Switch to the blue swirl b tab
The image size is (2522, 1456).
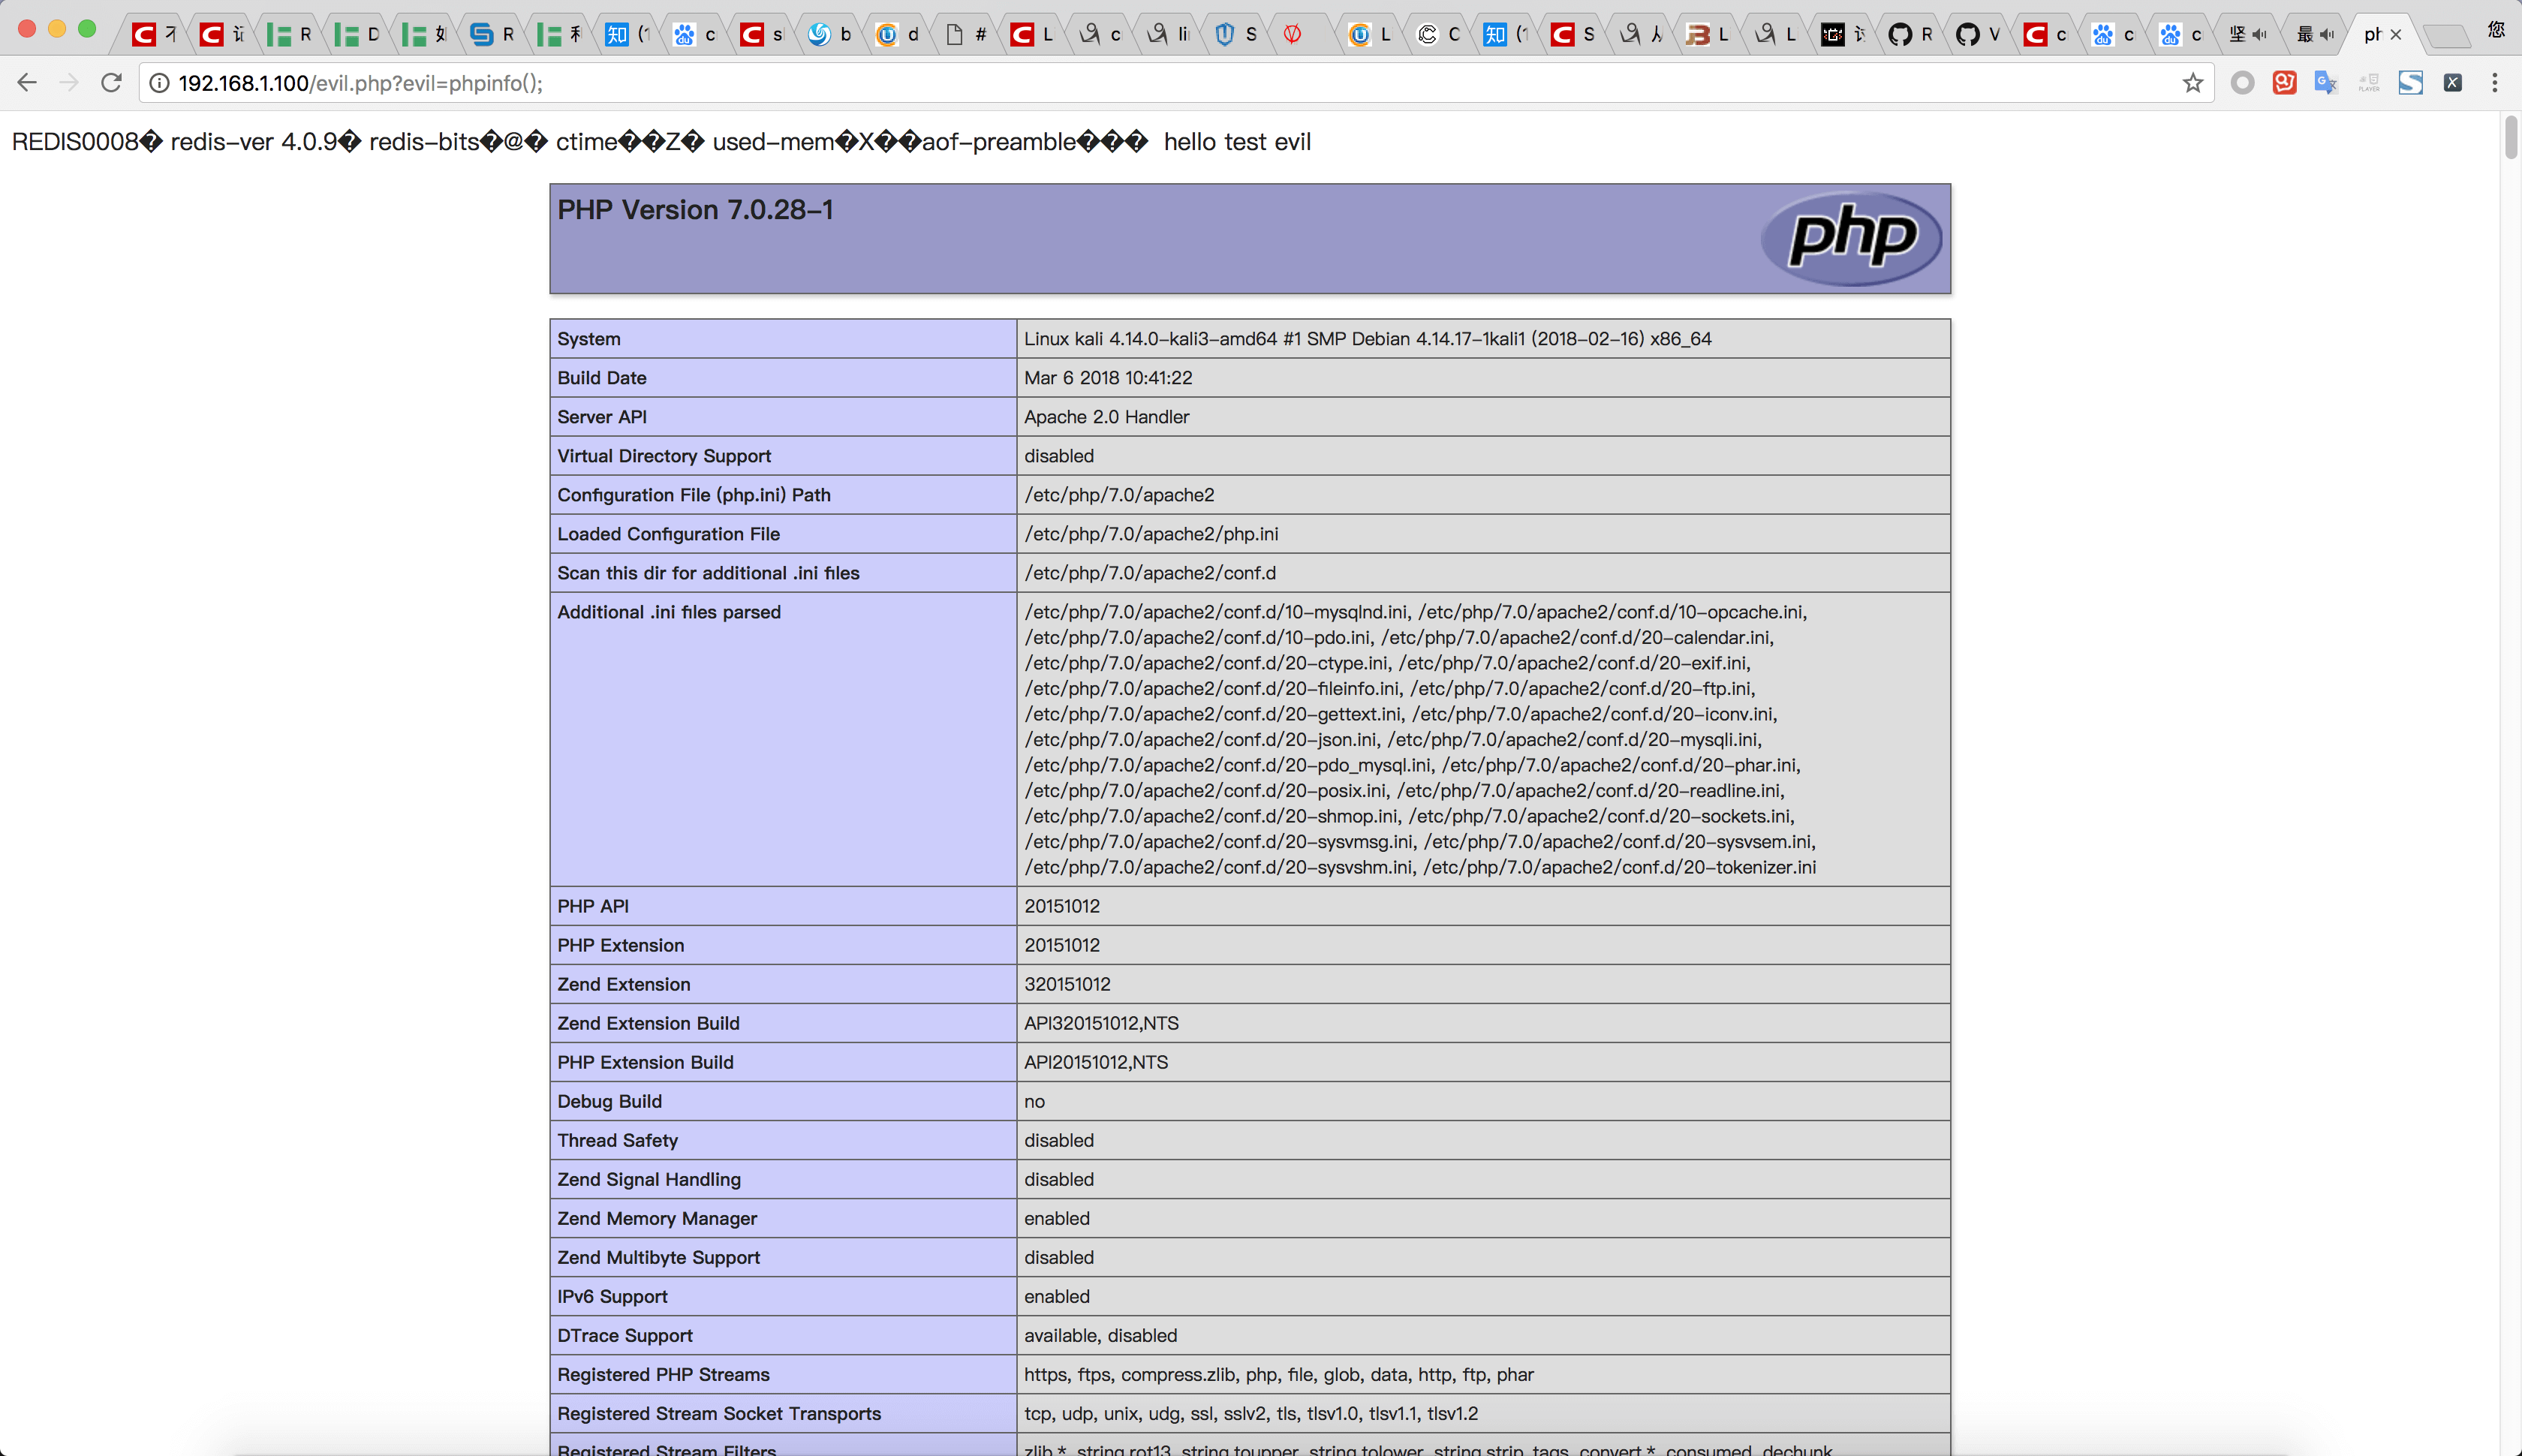tap(829, 35)
